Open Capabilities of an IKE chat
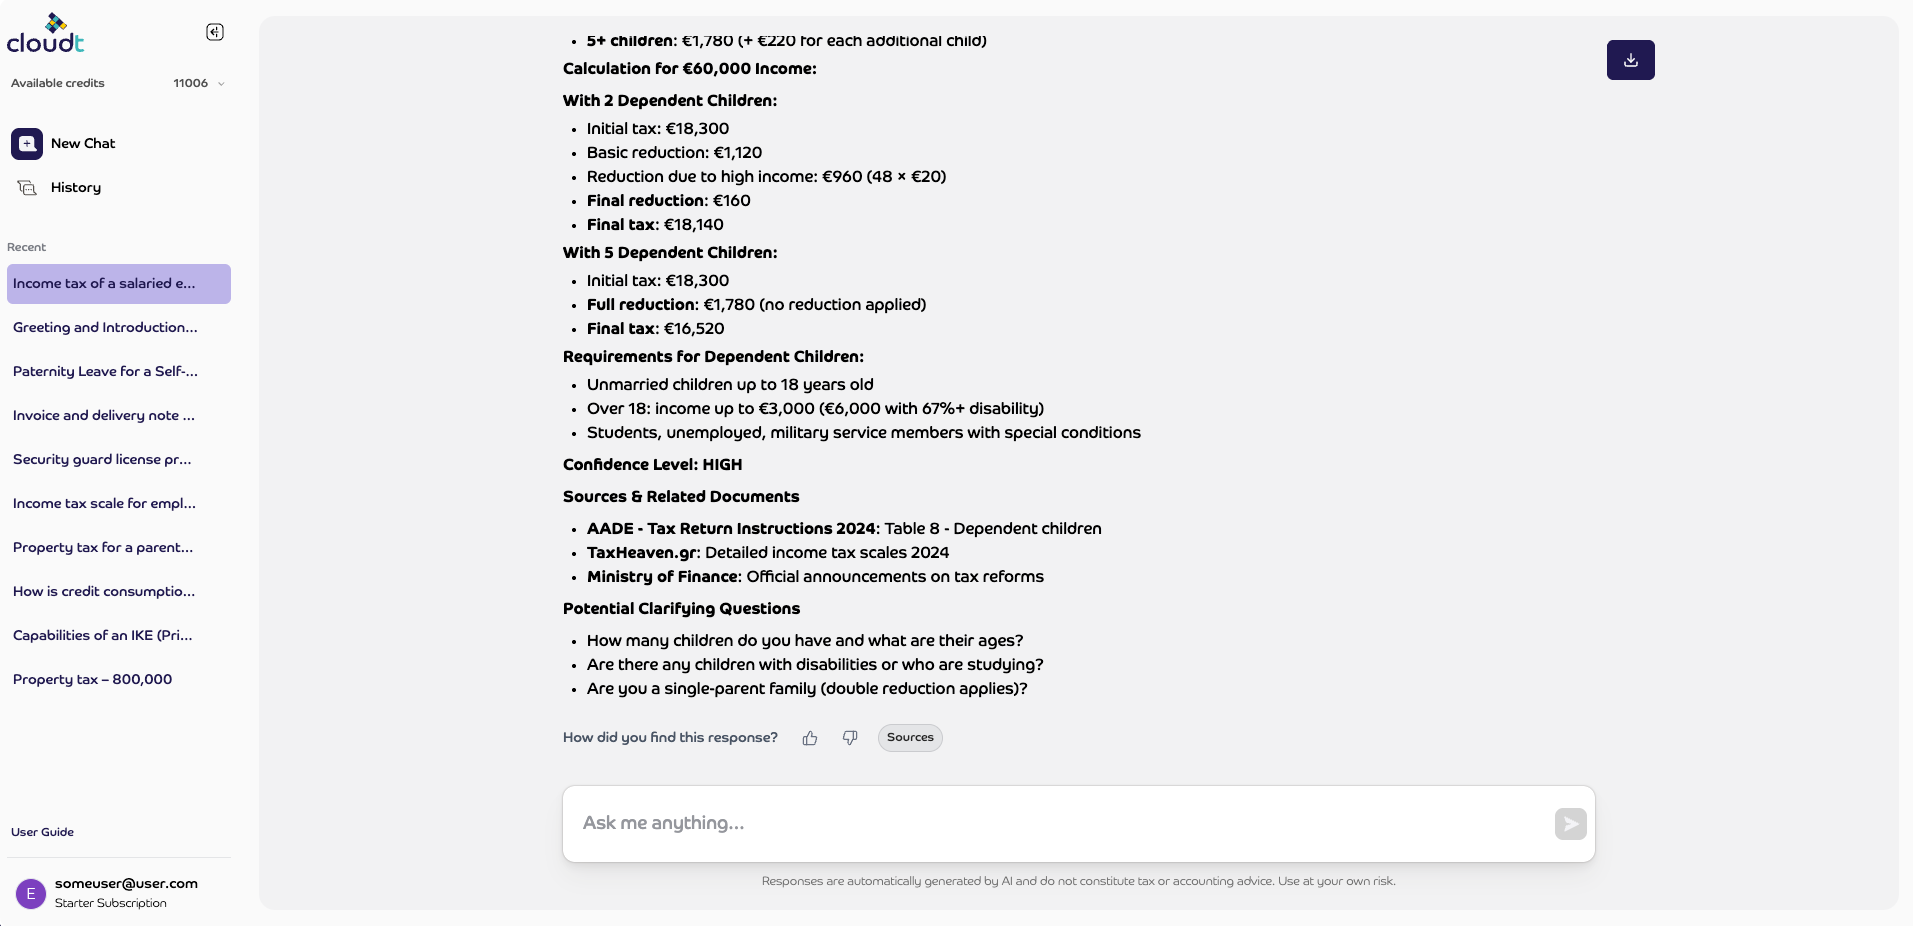 [103, 636]
